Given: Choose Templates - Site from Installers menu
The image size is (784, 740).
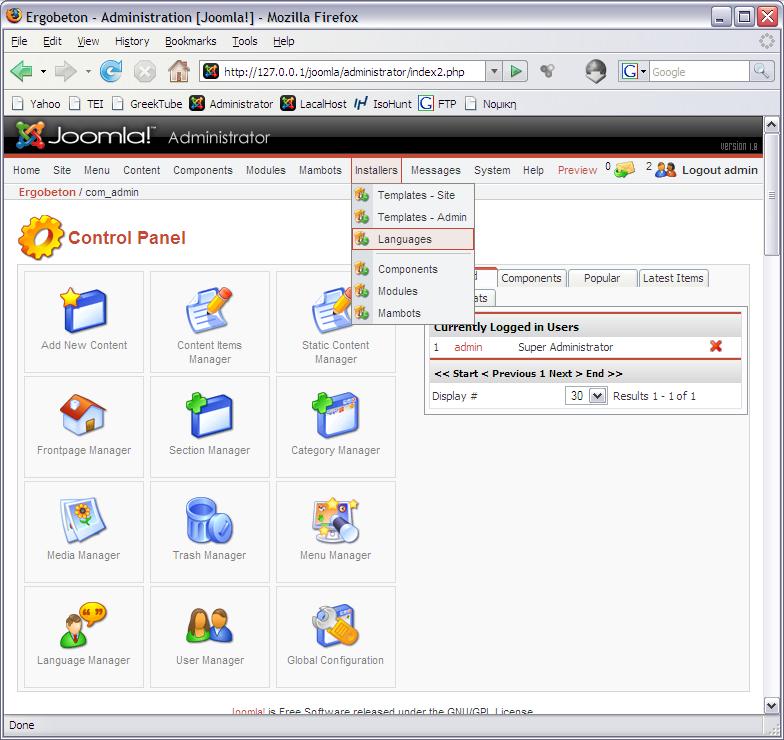Looking at the screenshot, I should (x=412, y=195).
